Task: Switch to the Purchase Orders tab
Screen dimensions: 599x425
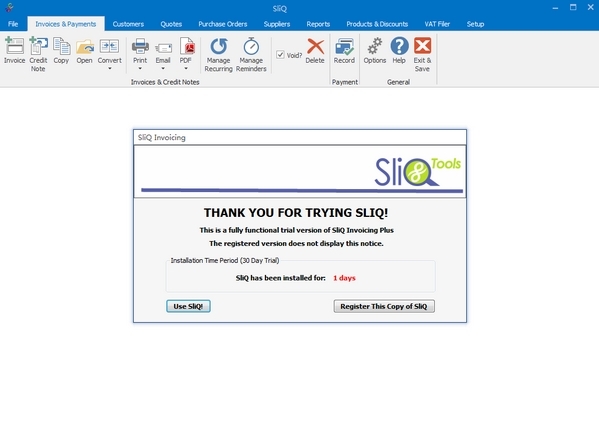Action: click(223, 24)
